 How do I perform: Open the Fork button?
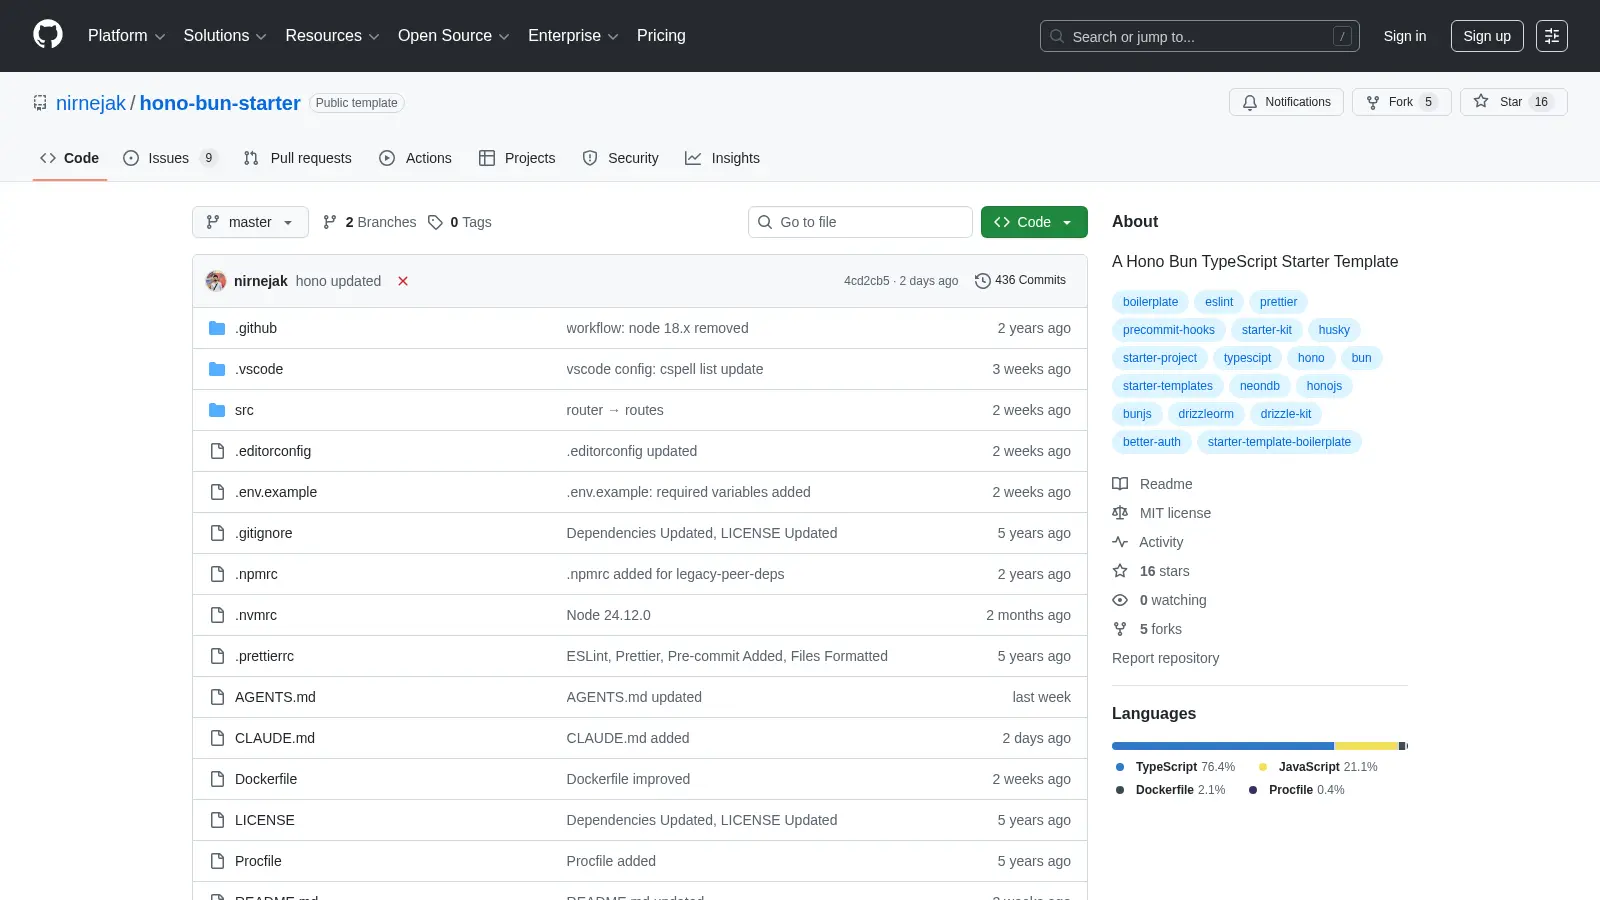(x=1401, y=102)
